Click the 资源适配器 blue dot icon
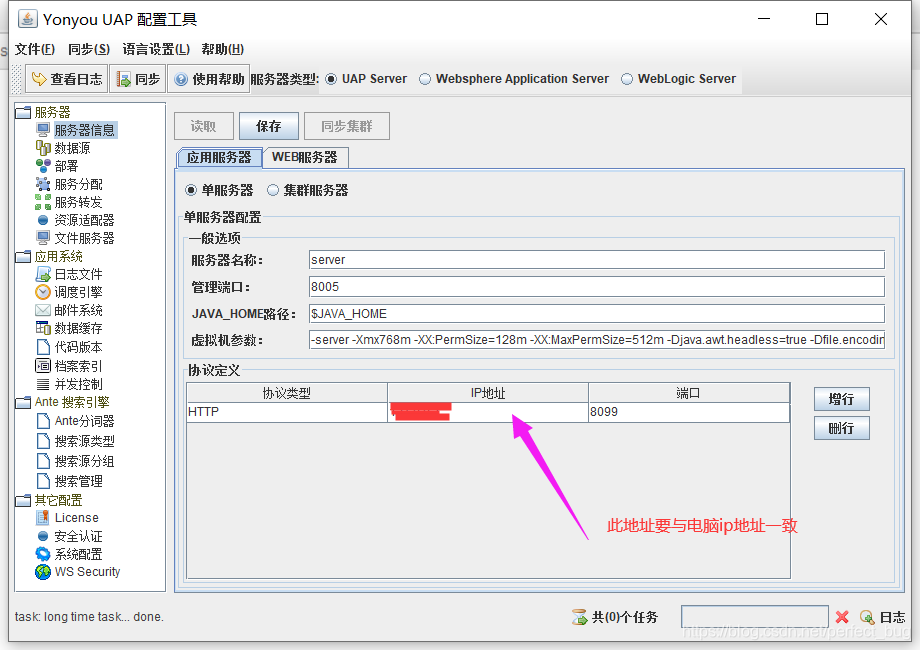Screen dimensions: 920x650 tap(43, 221)
